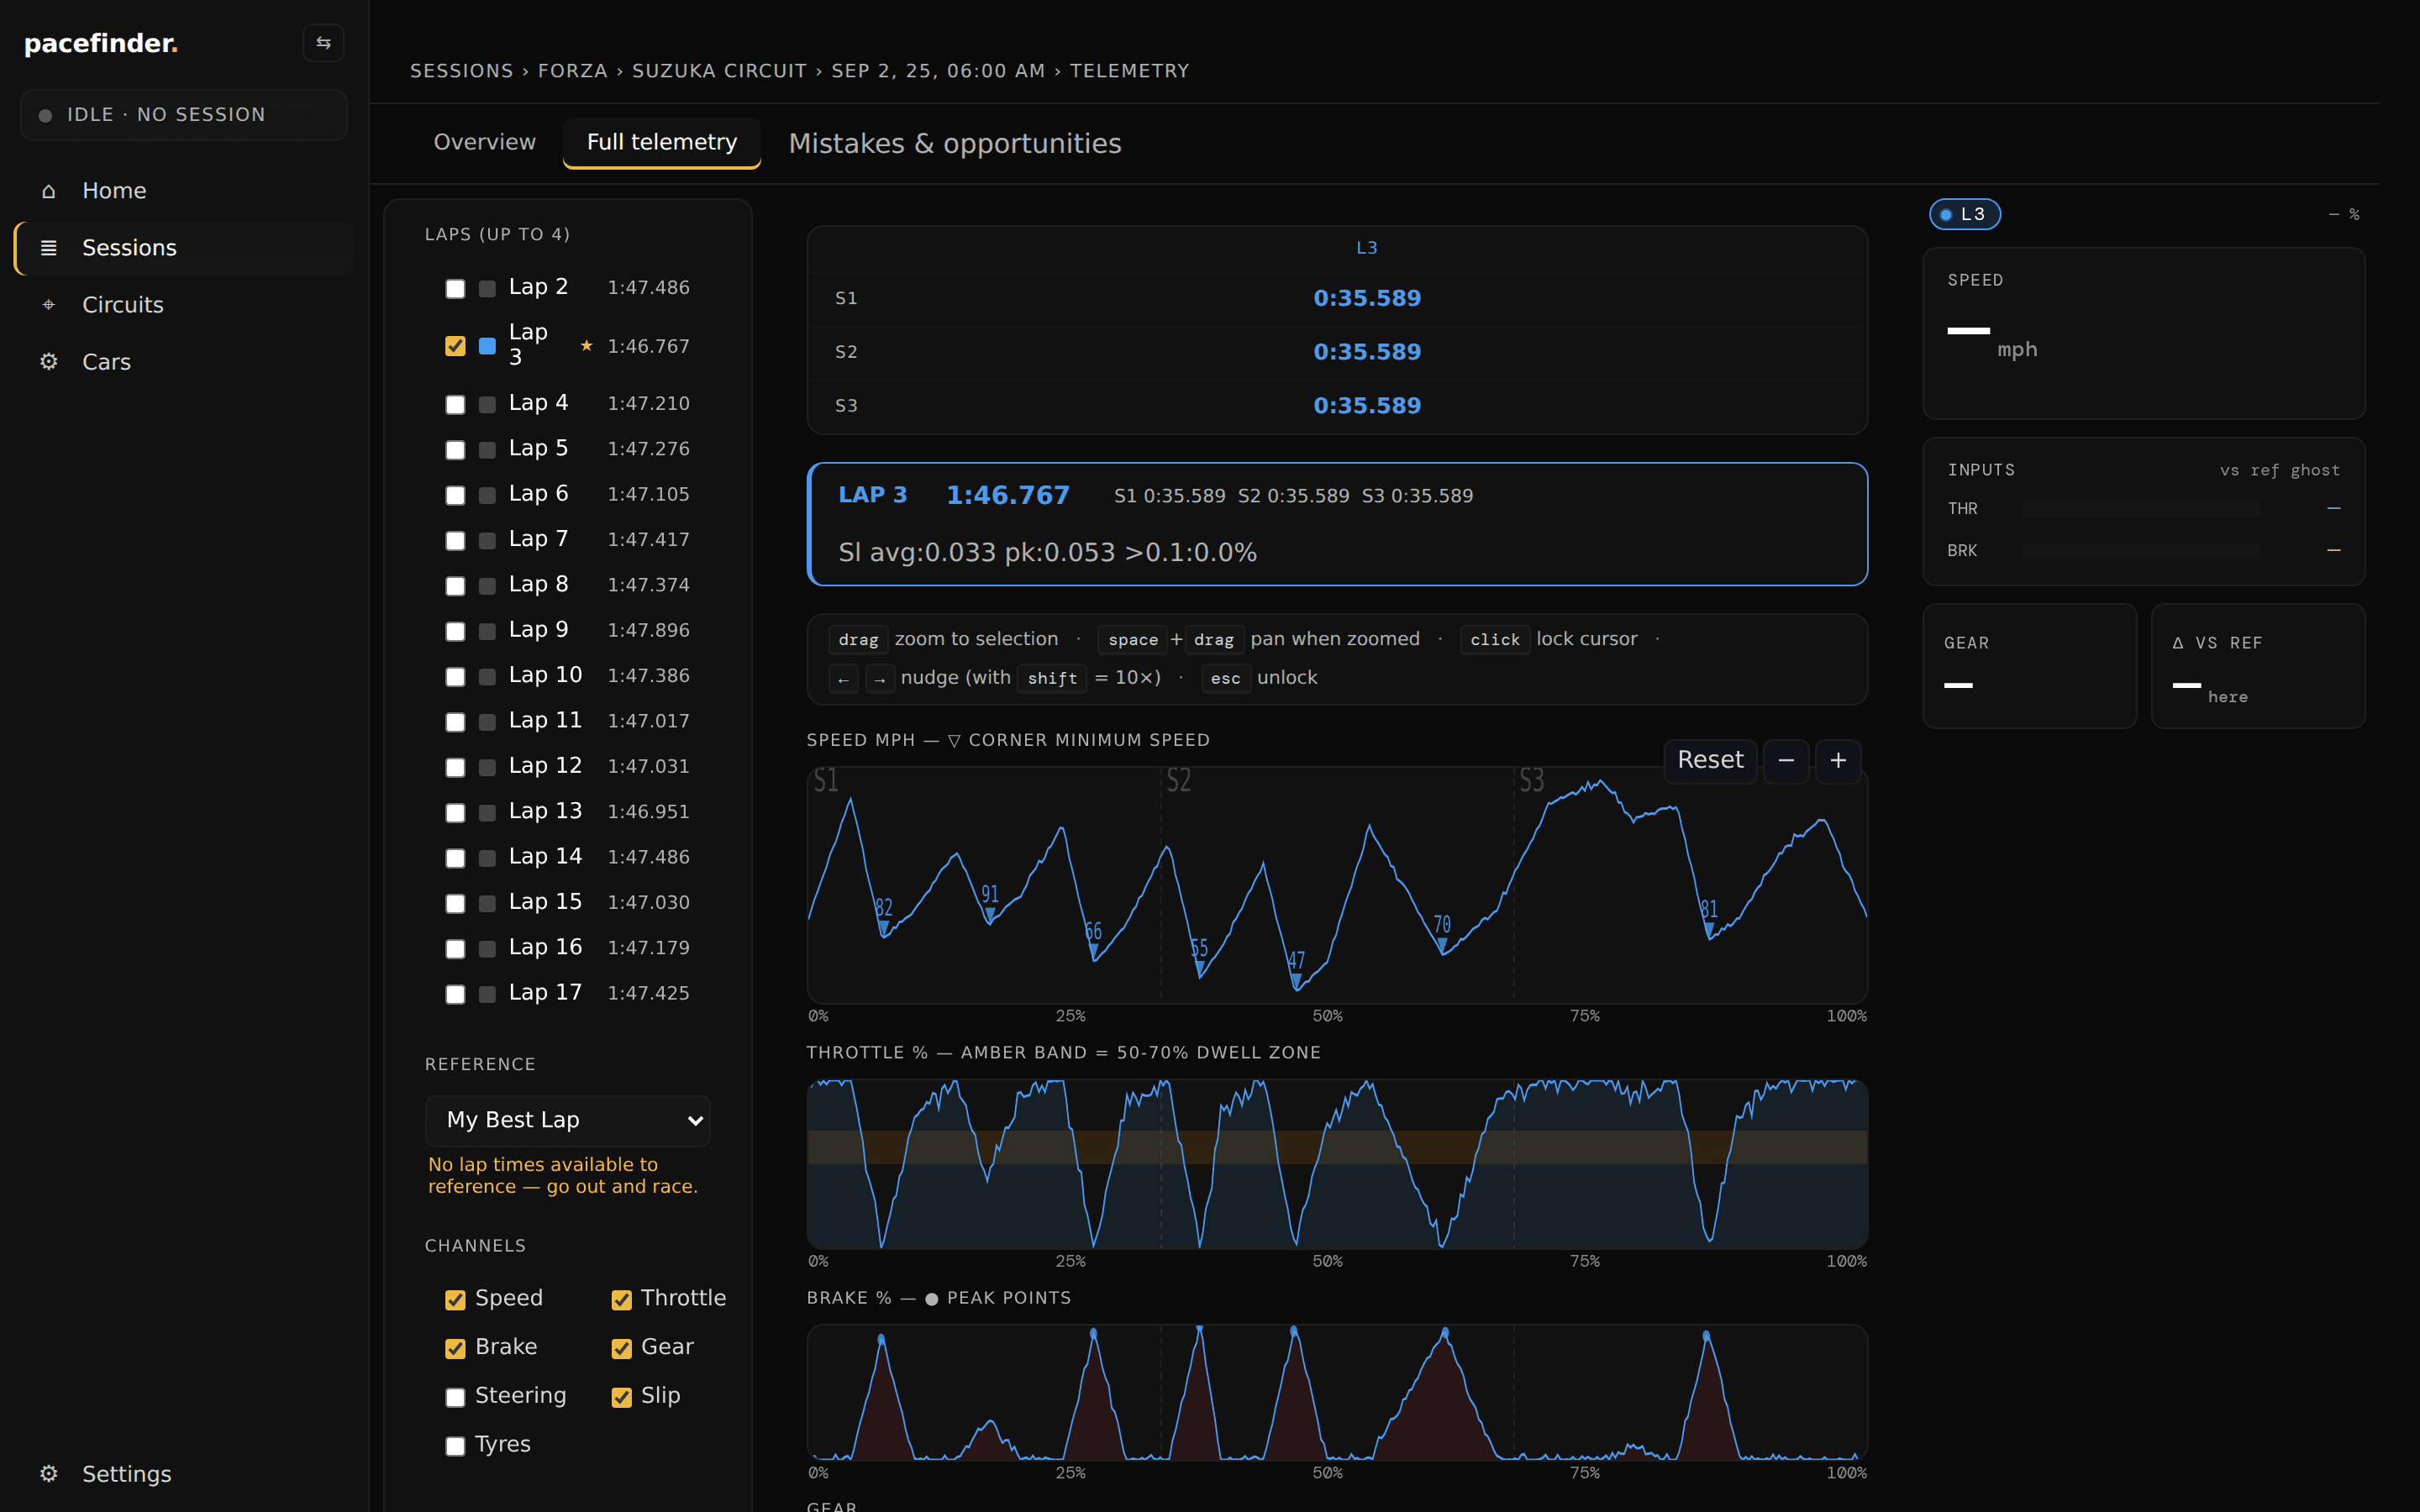Click the IDLE · NO SESSION status pill
The width and height of the screenshot is (2420, 1512).
pos(184,115)
